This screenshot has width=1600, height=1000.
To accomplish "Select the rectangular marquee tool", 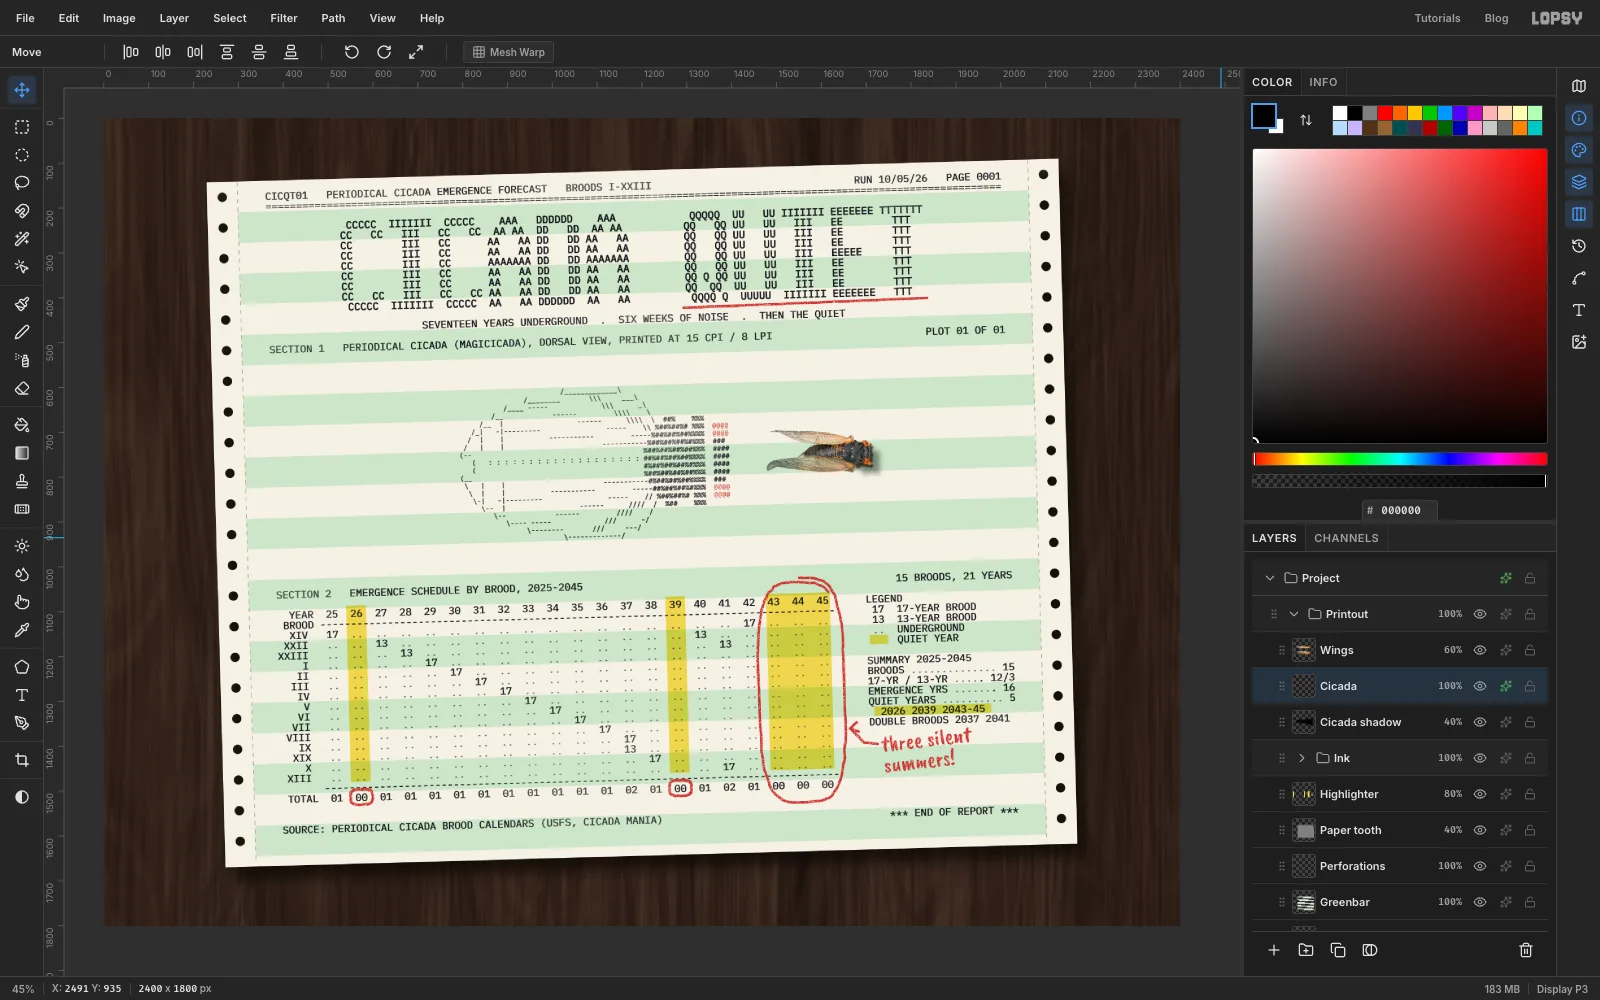I will (x=21, y=127).
